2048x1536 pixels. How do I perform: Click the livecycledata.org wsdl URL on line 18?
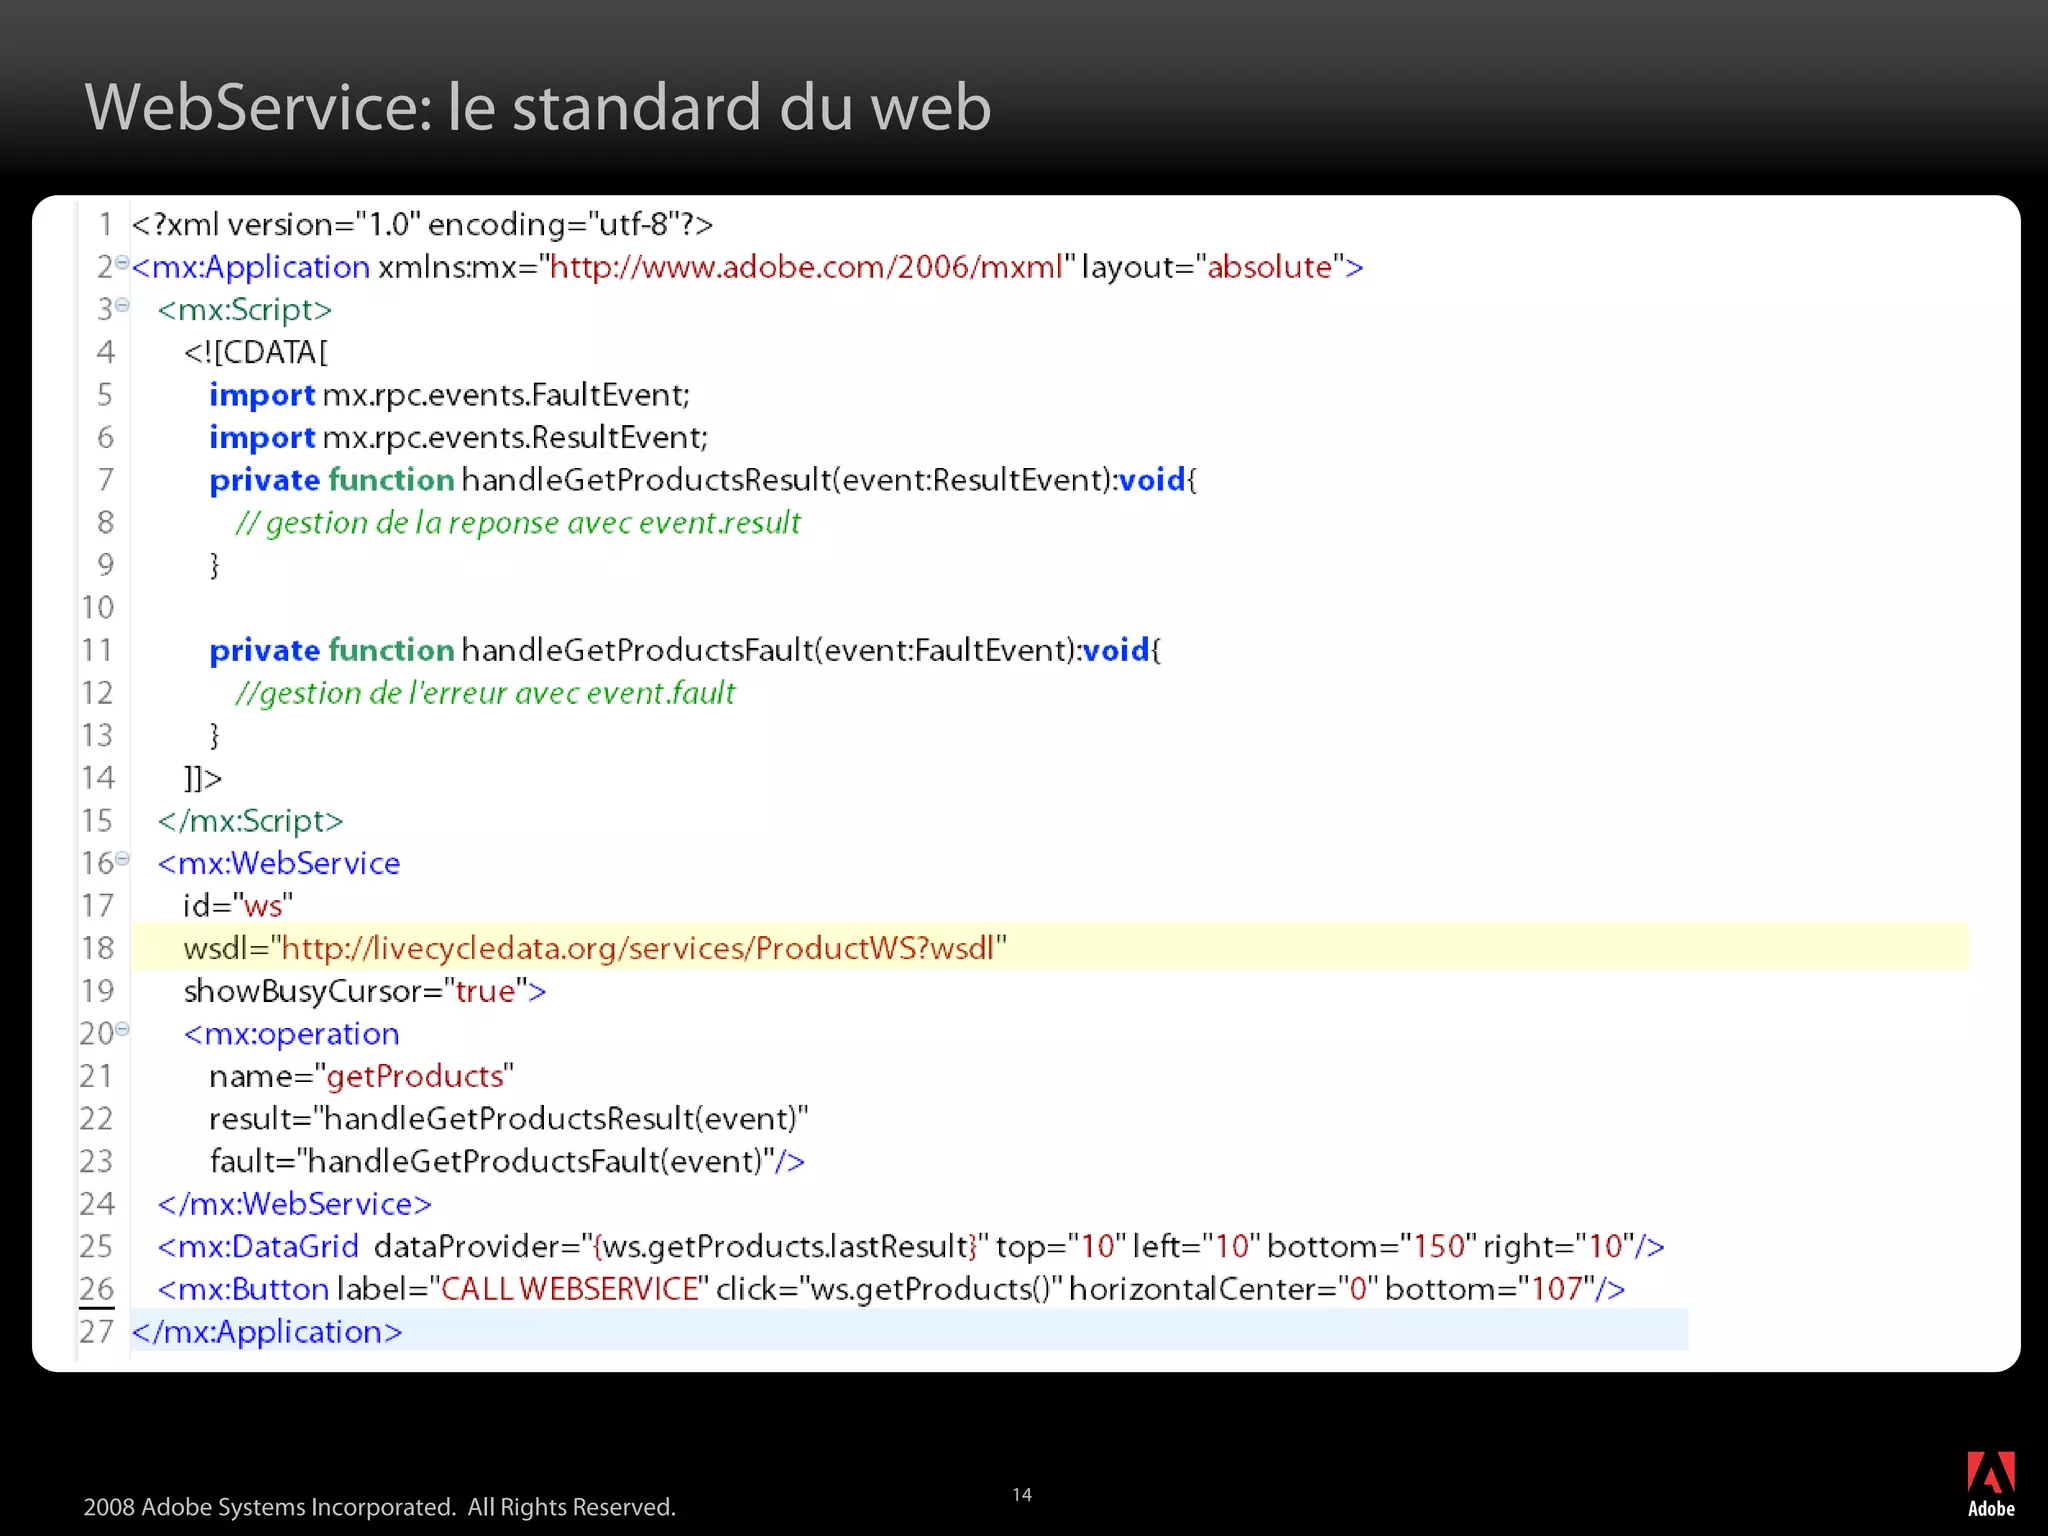coord(638,948)
